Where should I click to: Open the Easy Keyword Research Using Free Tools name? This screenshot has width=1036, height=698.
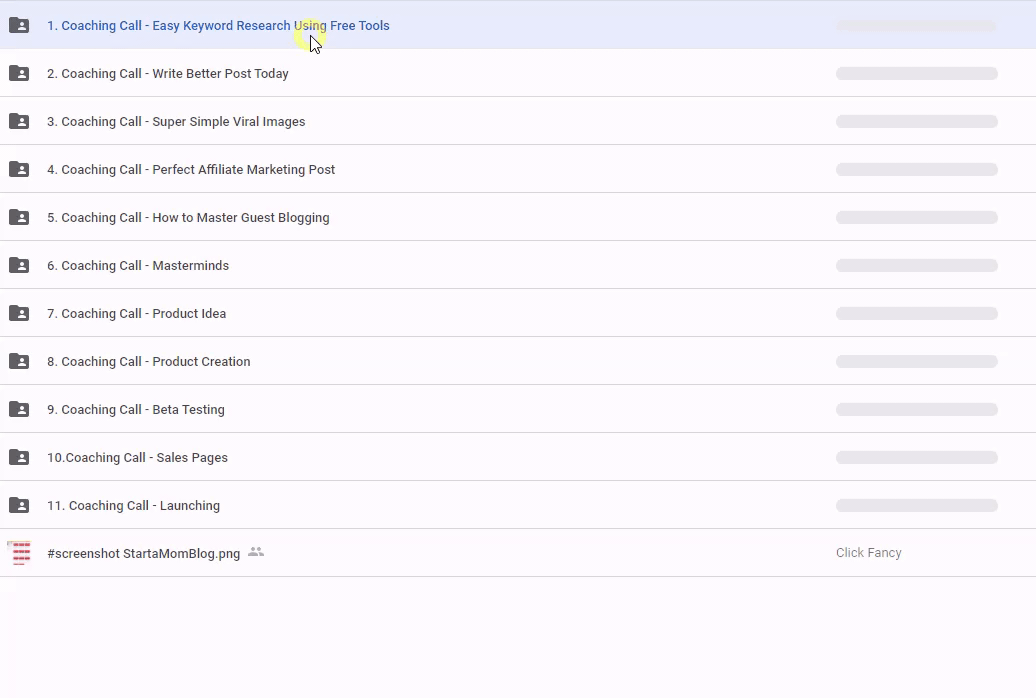[218, 26]
